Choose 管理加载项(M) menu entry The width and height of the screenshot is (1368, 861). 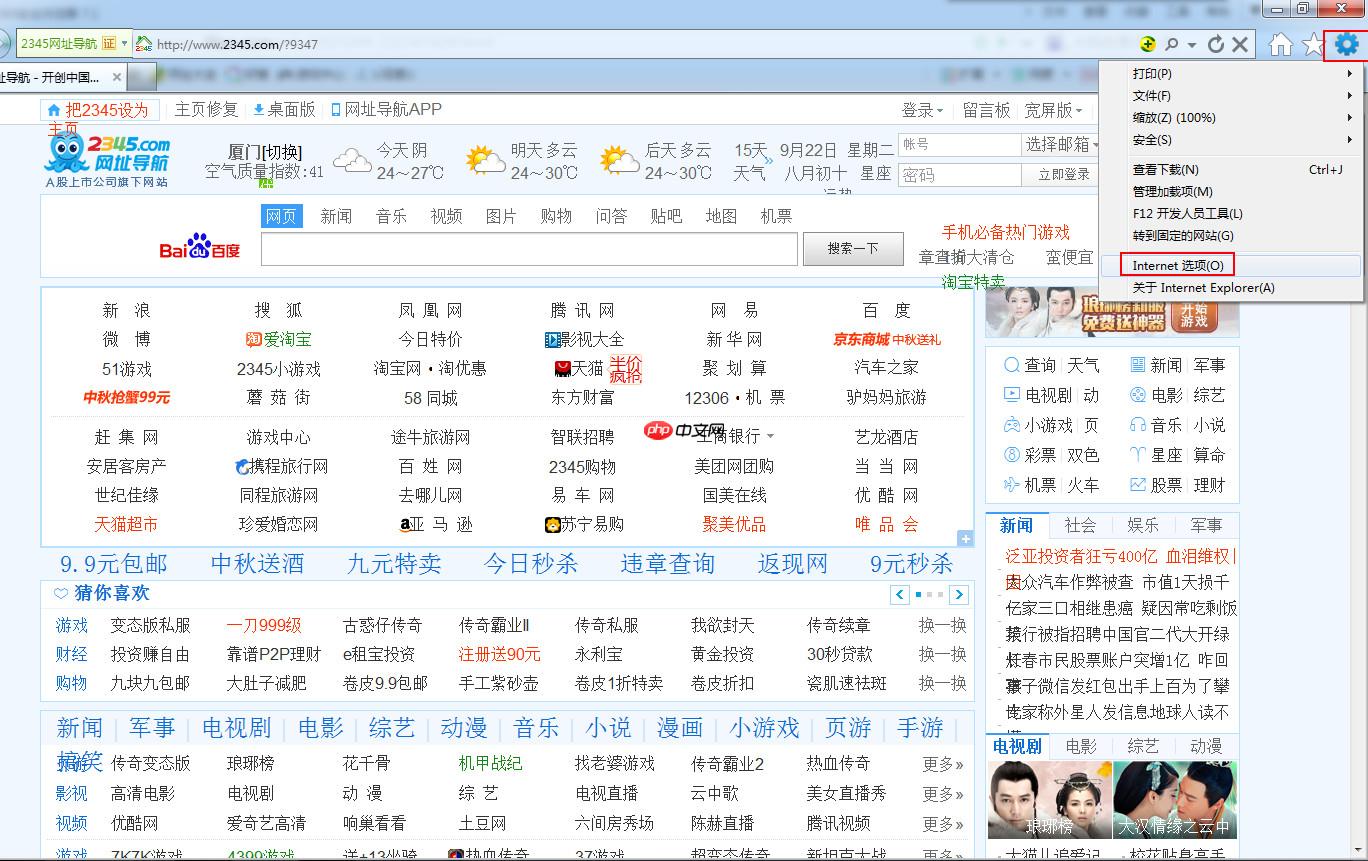(x=1172, y=191)
